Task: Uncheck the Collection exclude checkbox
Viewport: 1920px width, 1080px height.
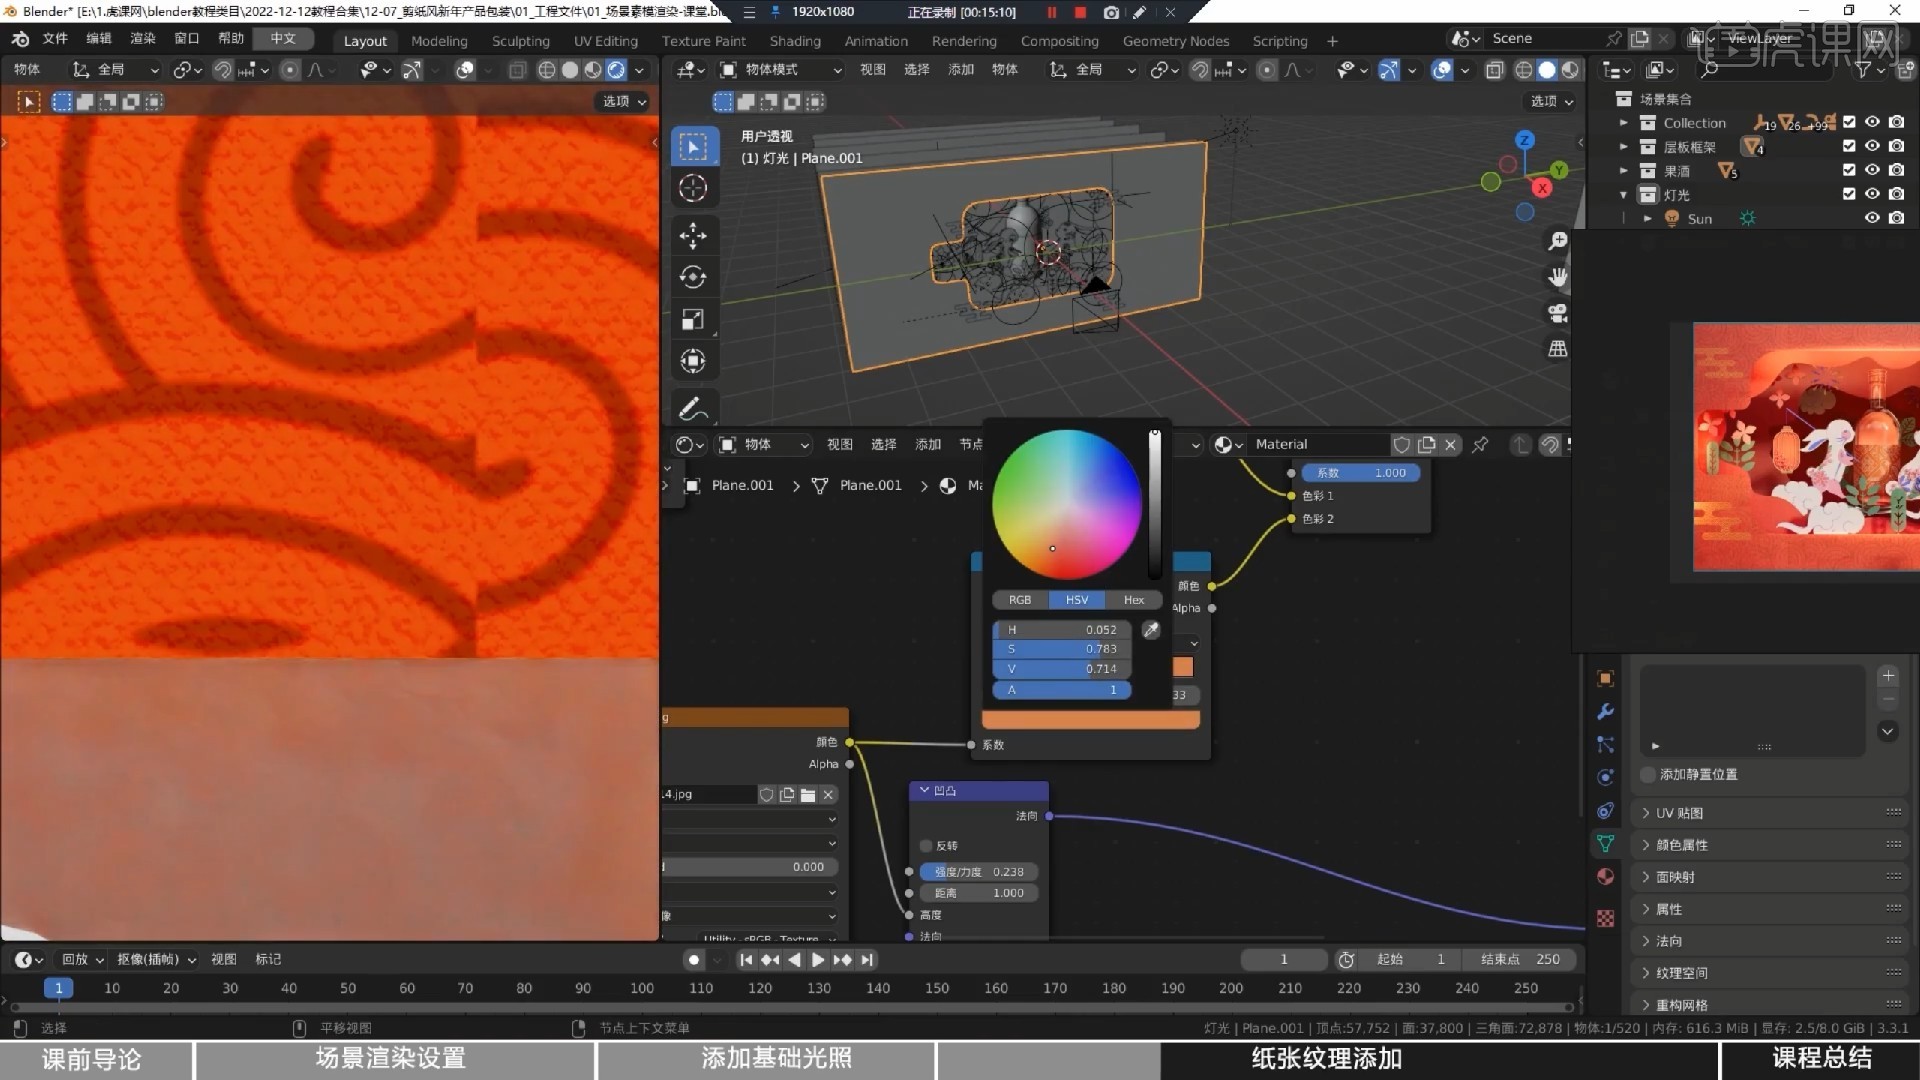Action: [x=1849, y=123]
